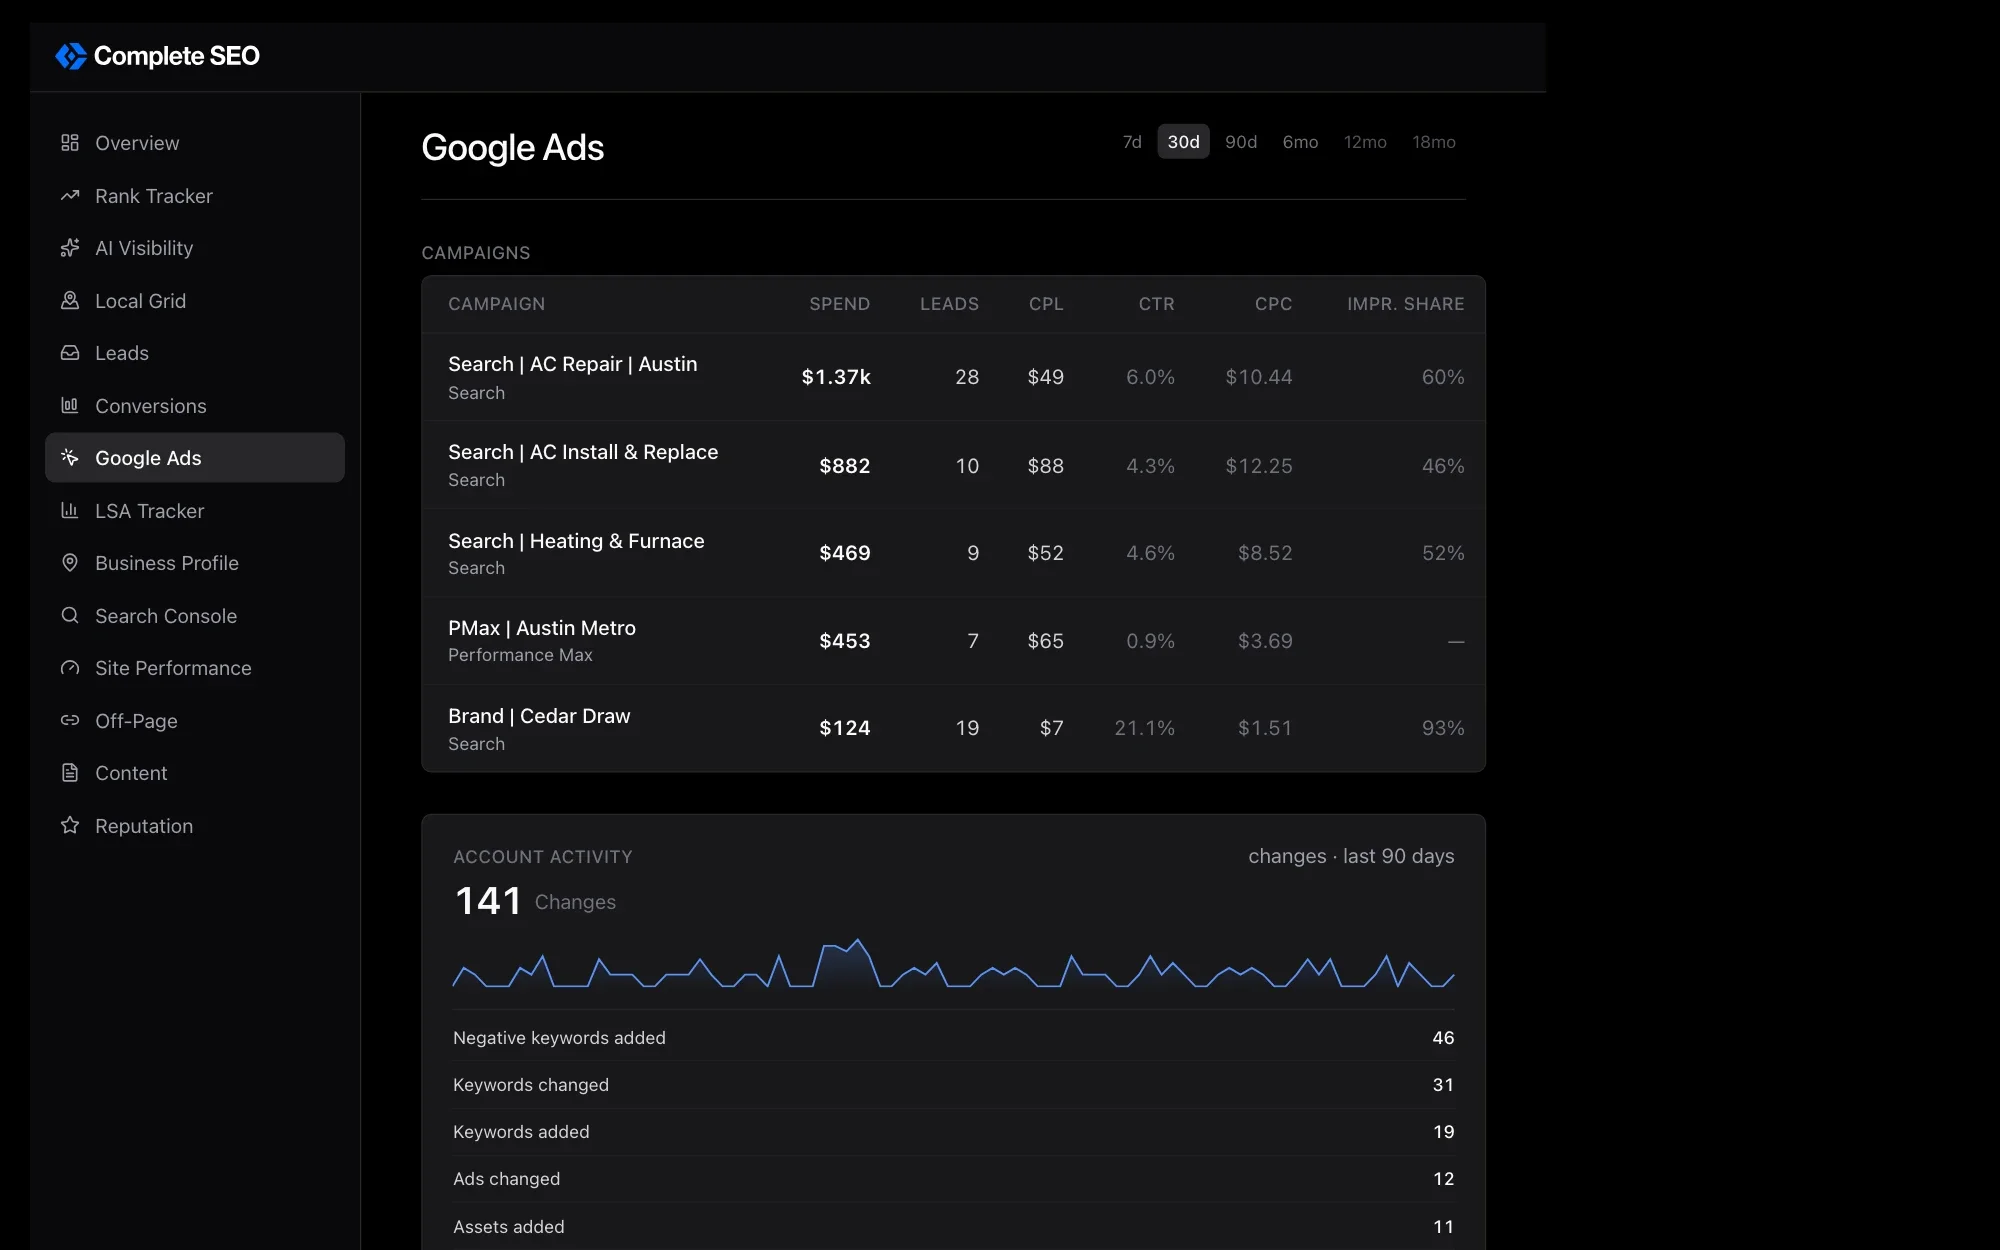The height and width of the screenshot is (1250, 2000).
Task: Switch date range to 7d
Action: pos(1132,142)
